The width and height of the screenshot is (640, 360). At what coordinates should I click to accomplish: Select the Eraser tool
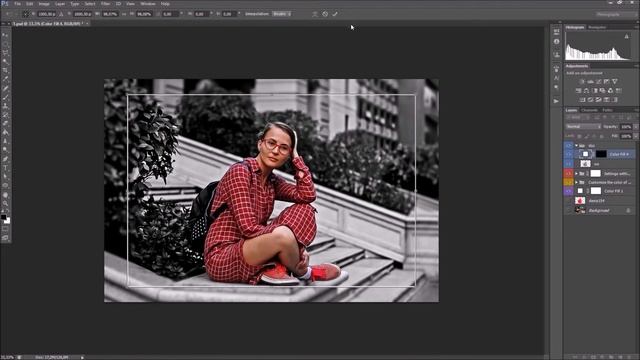(x=5, y=123)
